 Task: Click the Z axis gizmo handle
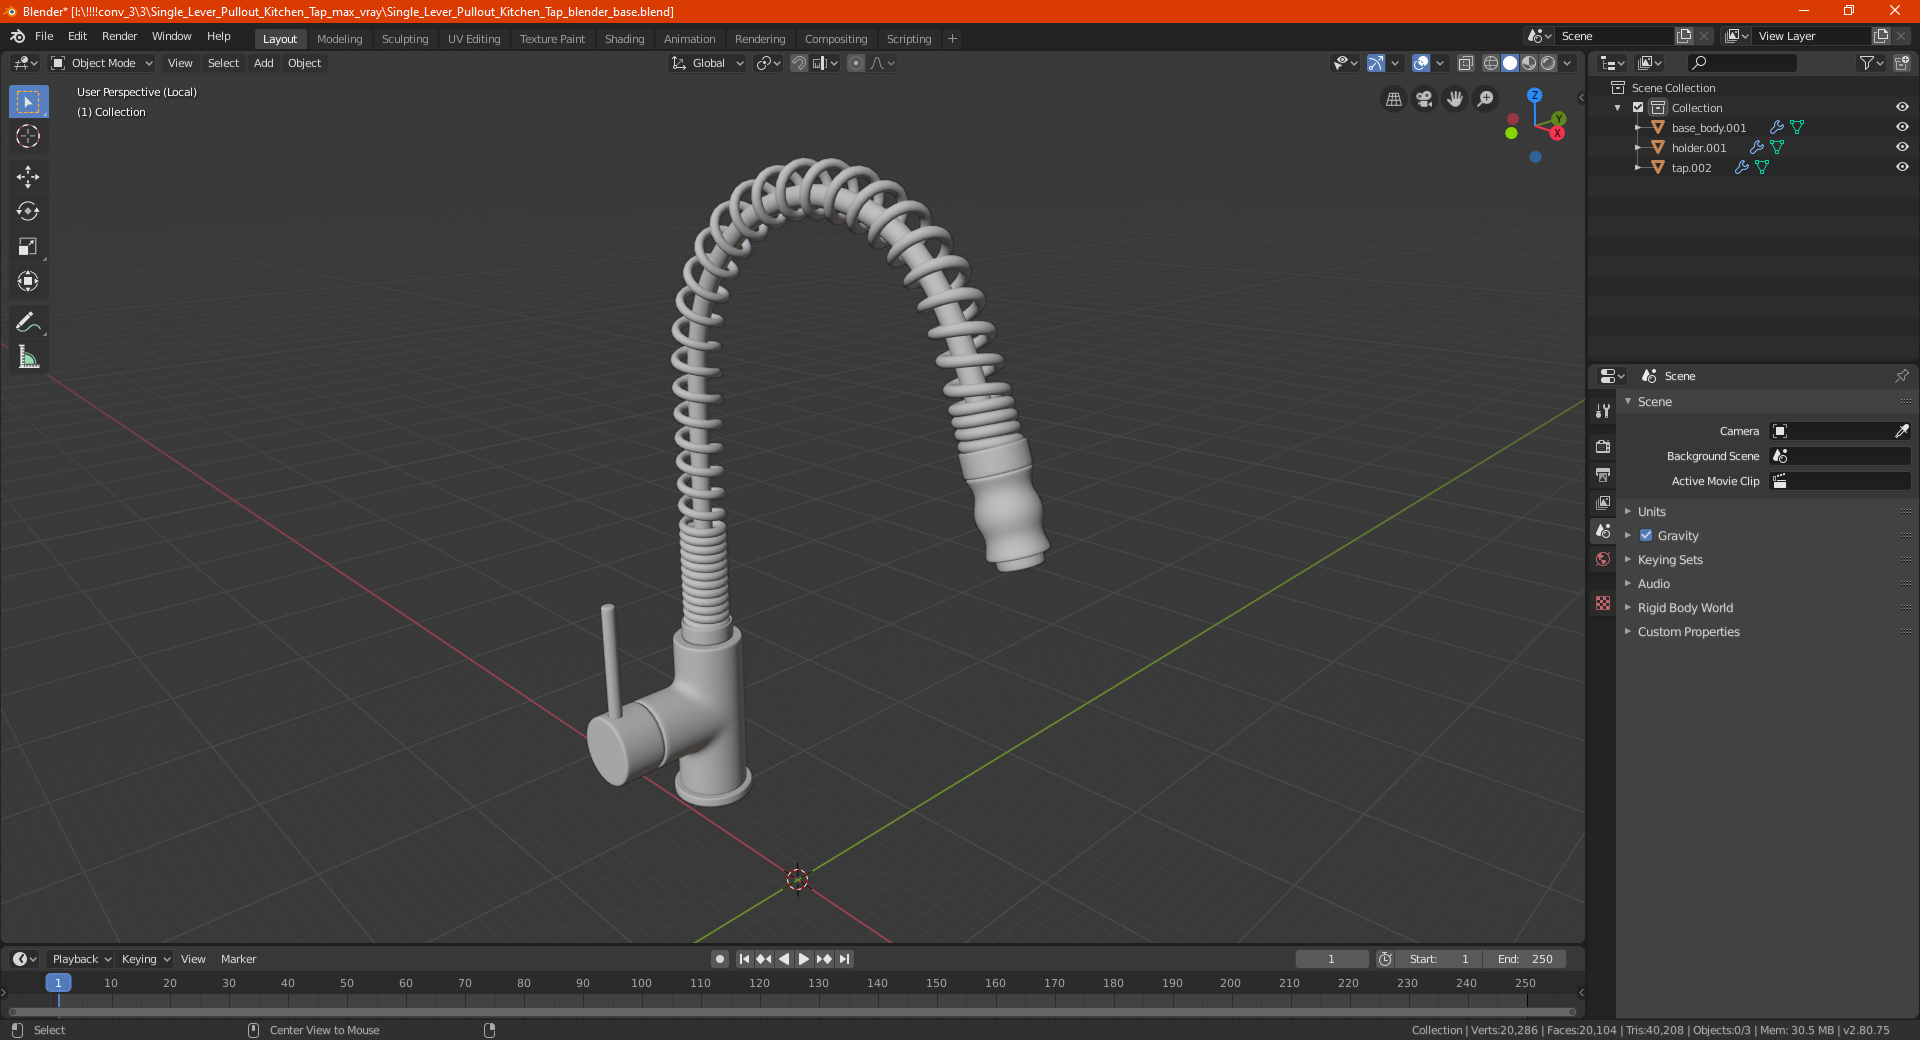(x=1534, y=95)
